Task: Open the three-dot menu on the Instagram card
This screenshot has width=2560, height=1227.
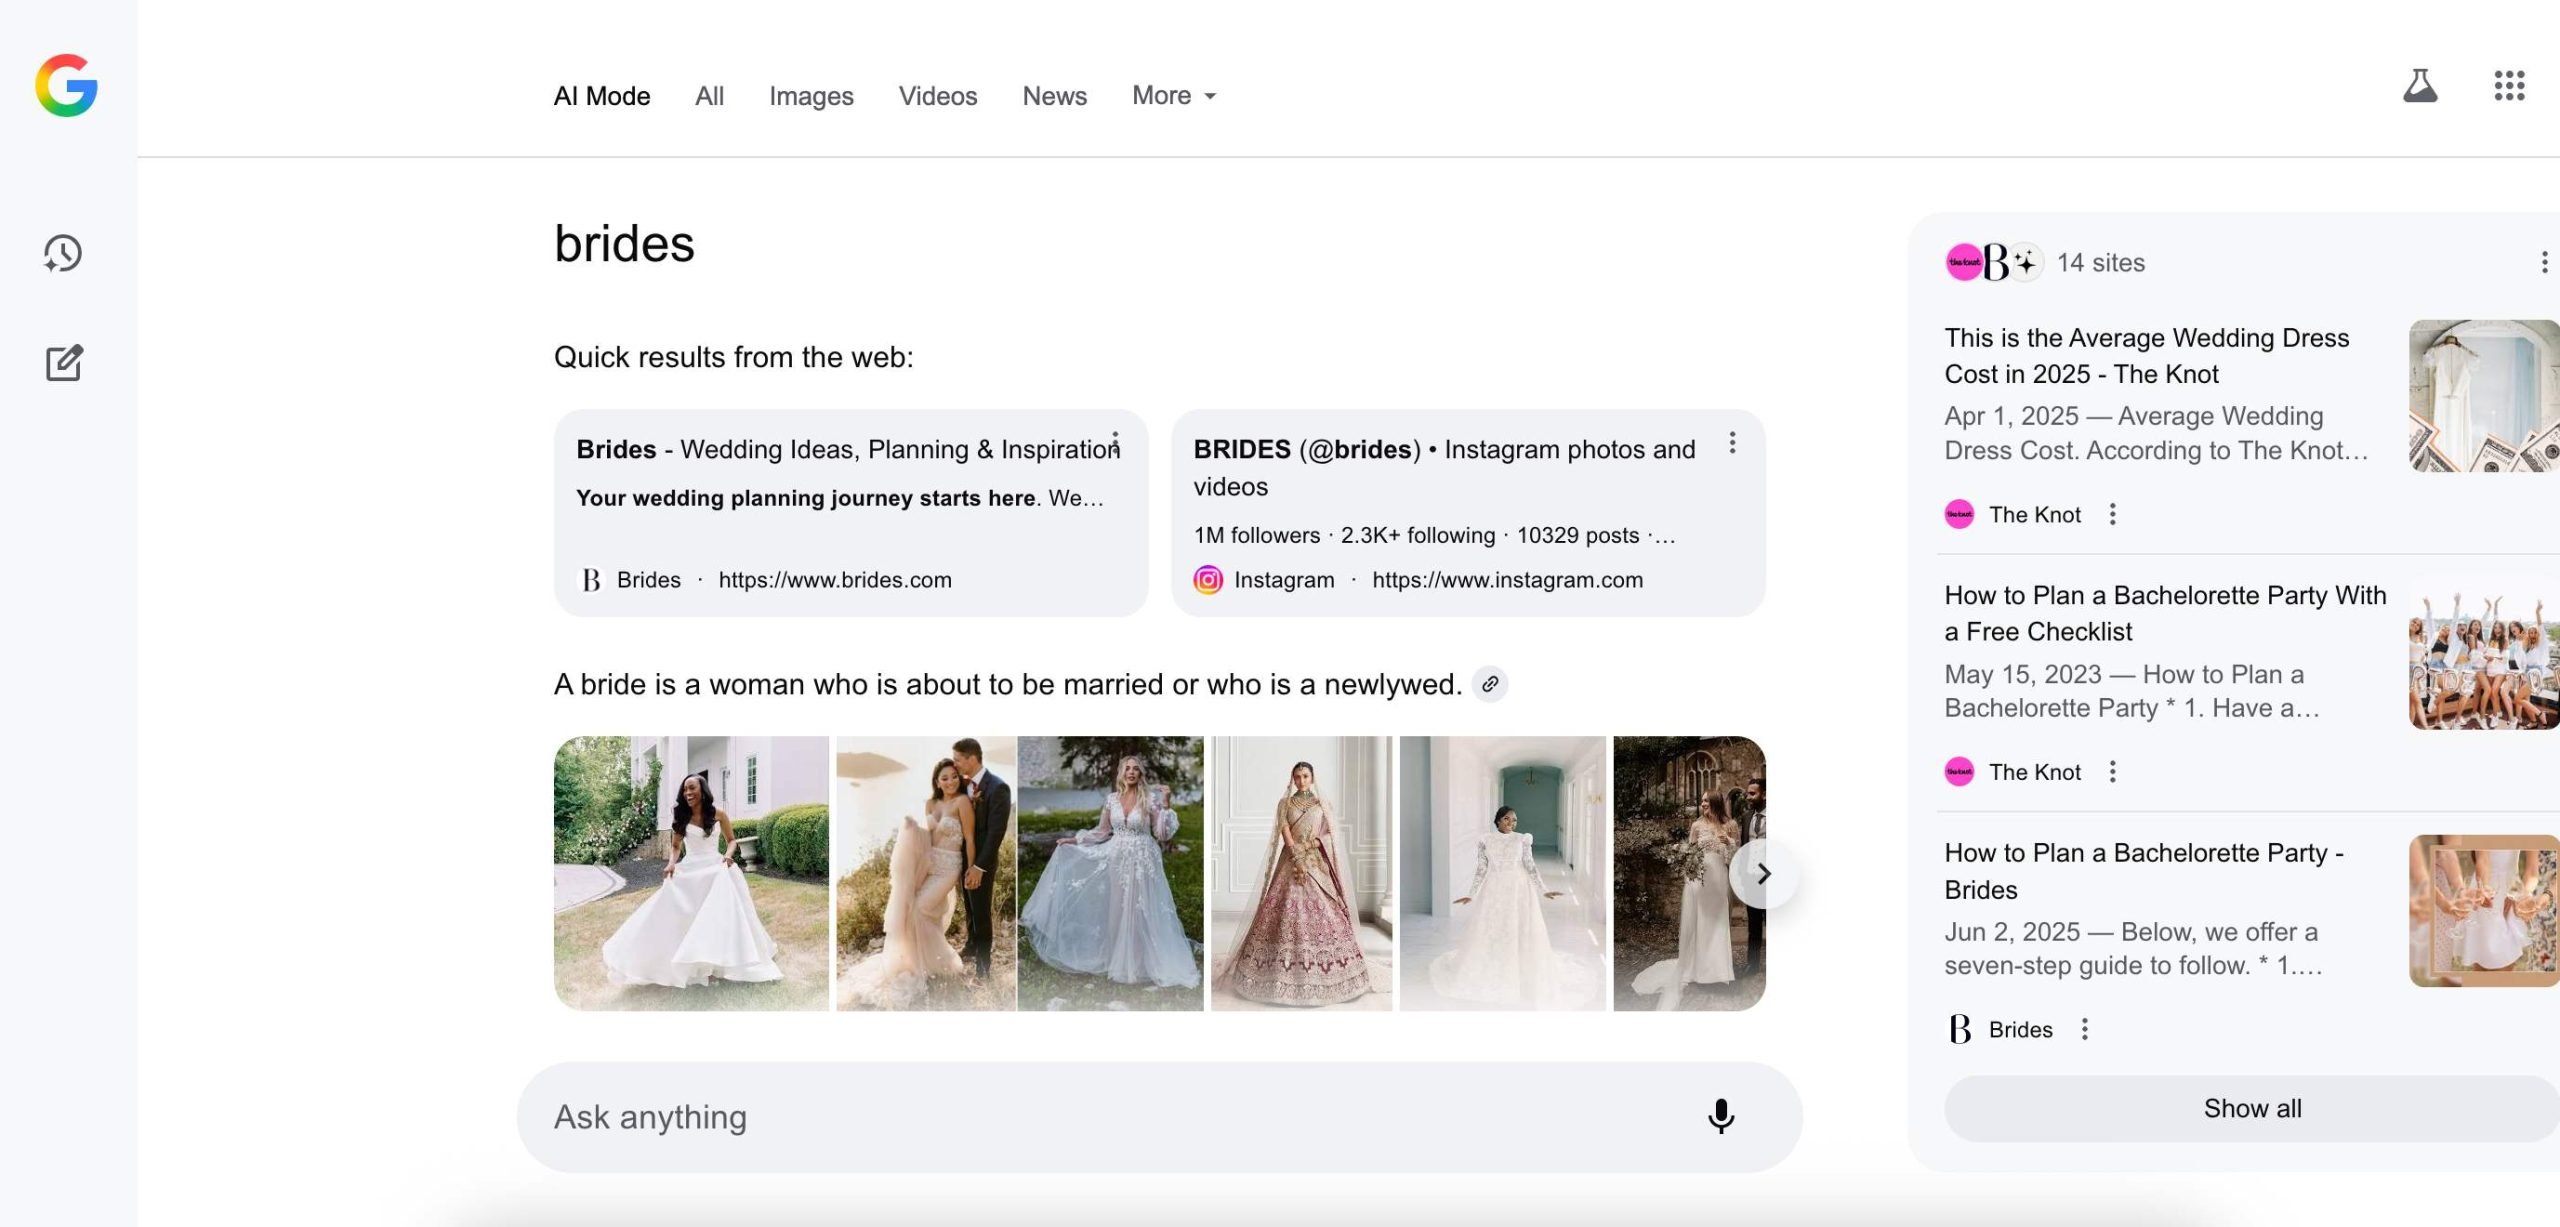Action: tap(1733, 444)
